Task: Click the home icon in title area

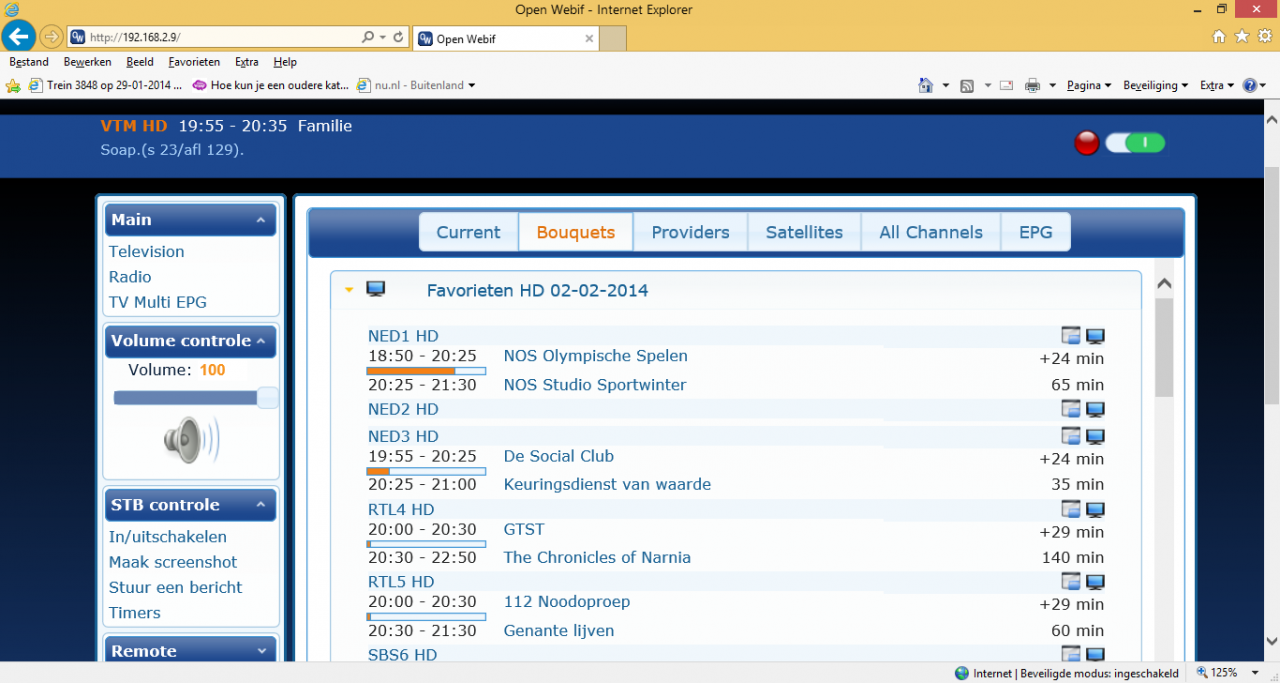Action: (x=1218, y=36)
